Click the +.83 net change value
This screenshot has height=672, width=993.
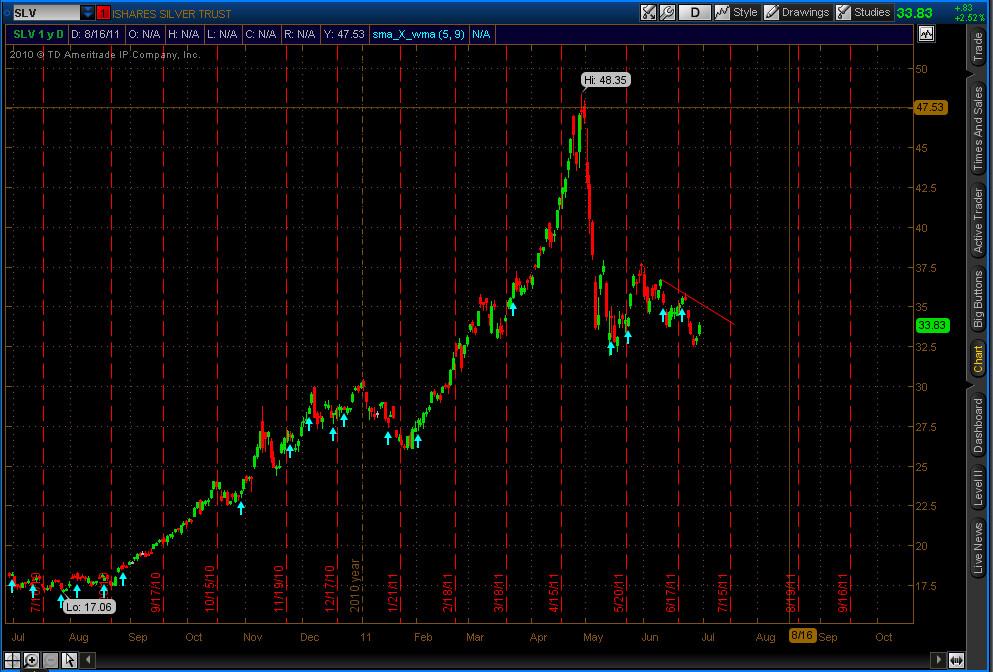tap(963, 8)
